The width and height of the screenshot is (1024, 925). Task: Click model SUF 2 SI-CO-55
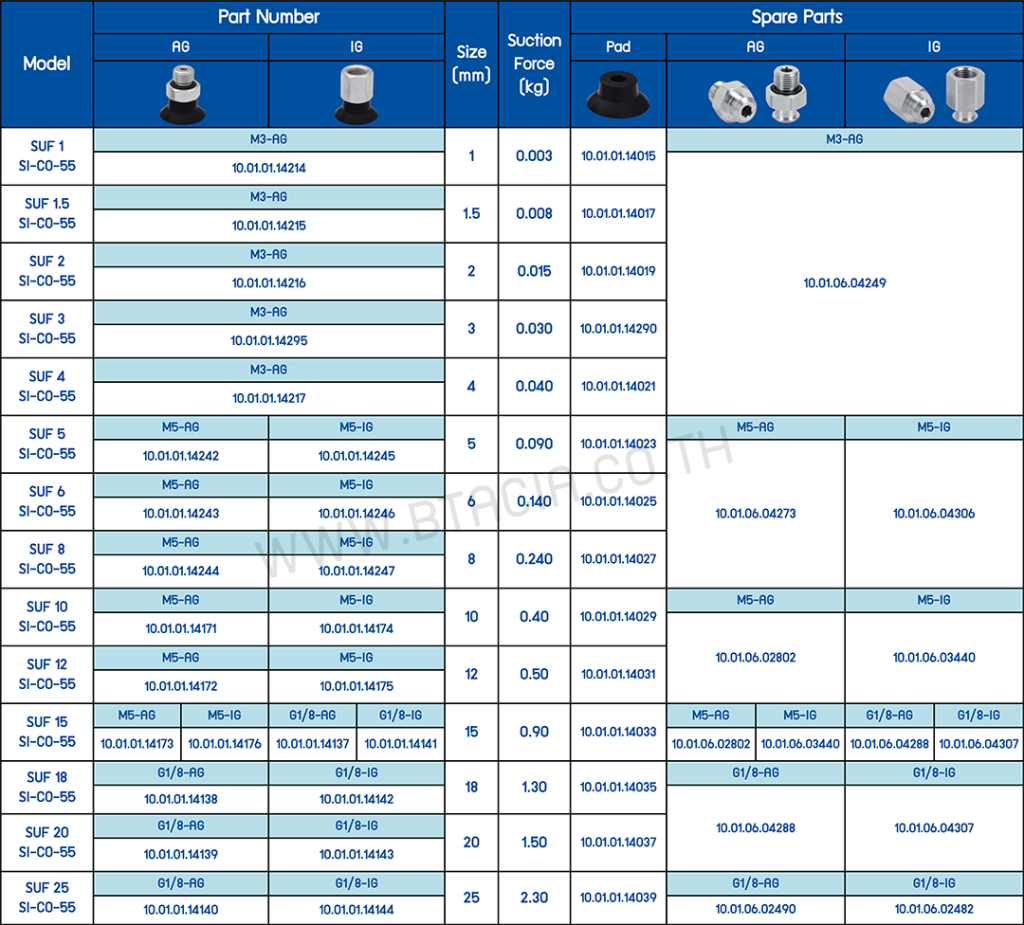click(x=47, y=271)
